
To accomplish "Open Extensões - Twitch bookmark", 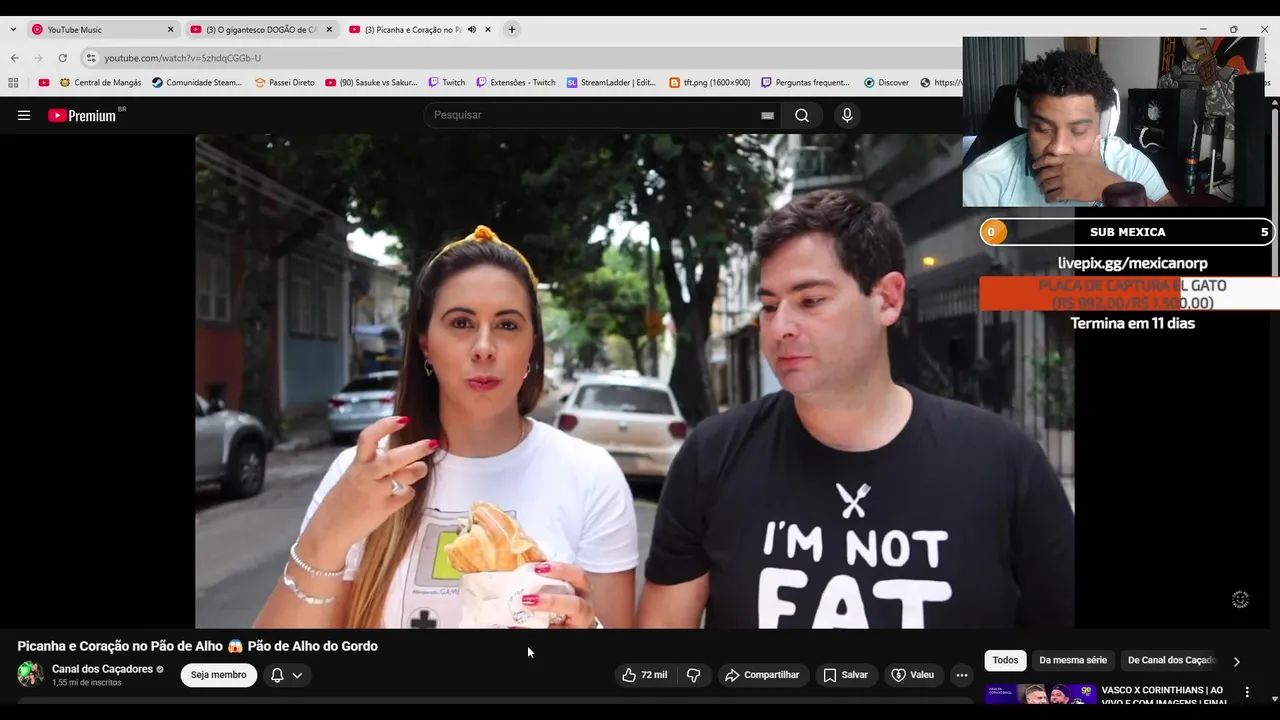I will (x=515, y=83).
